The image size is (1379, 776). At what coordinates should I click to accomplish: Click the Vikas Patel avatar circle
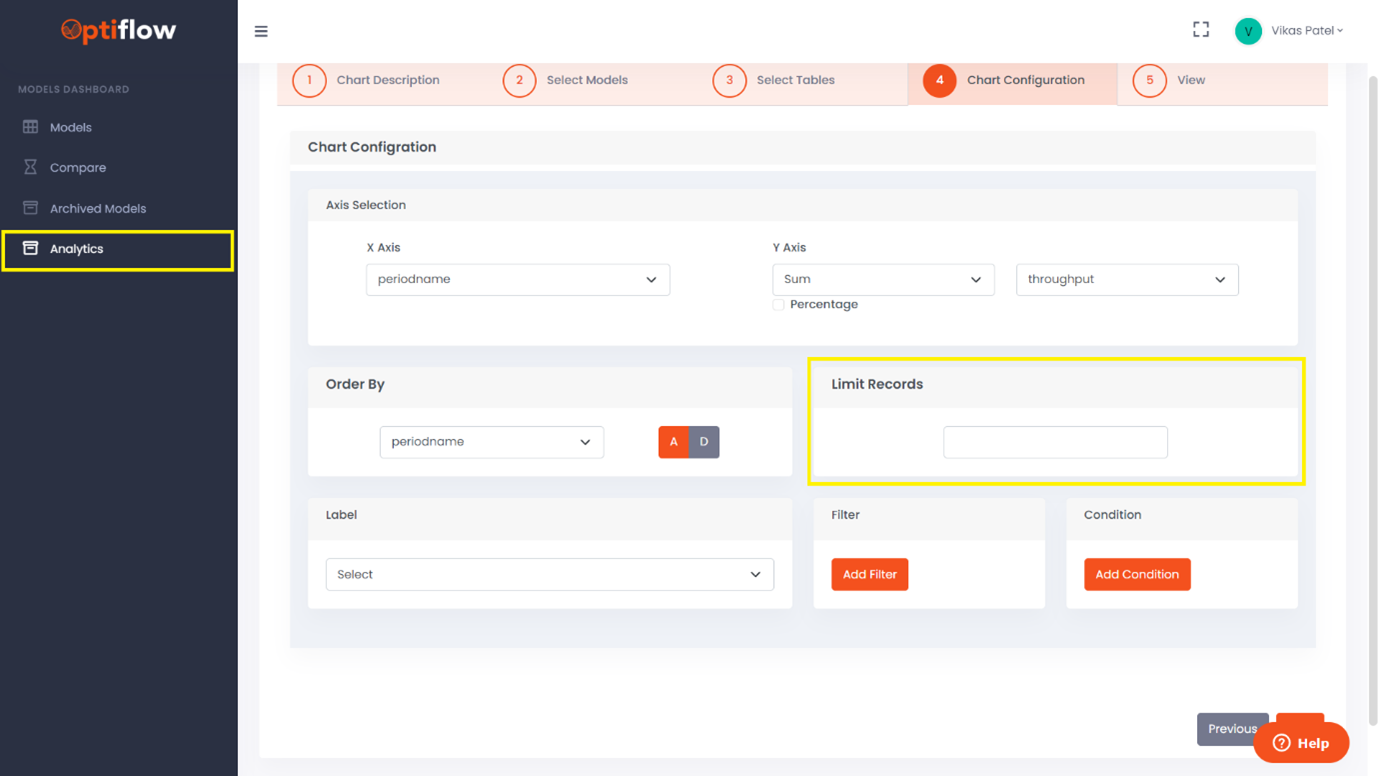pyautogui.click(x=1247, y=31)
